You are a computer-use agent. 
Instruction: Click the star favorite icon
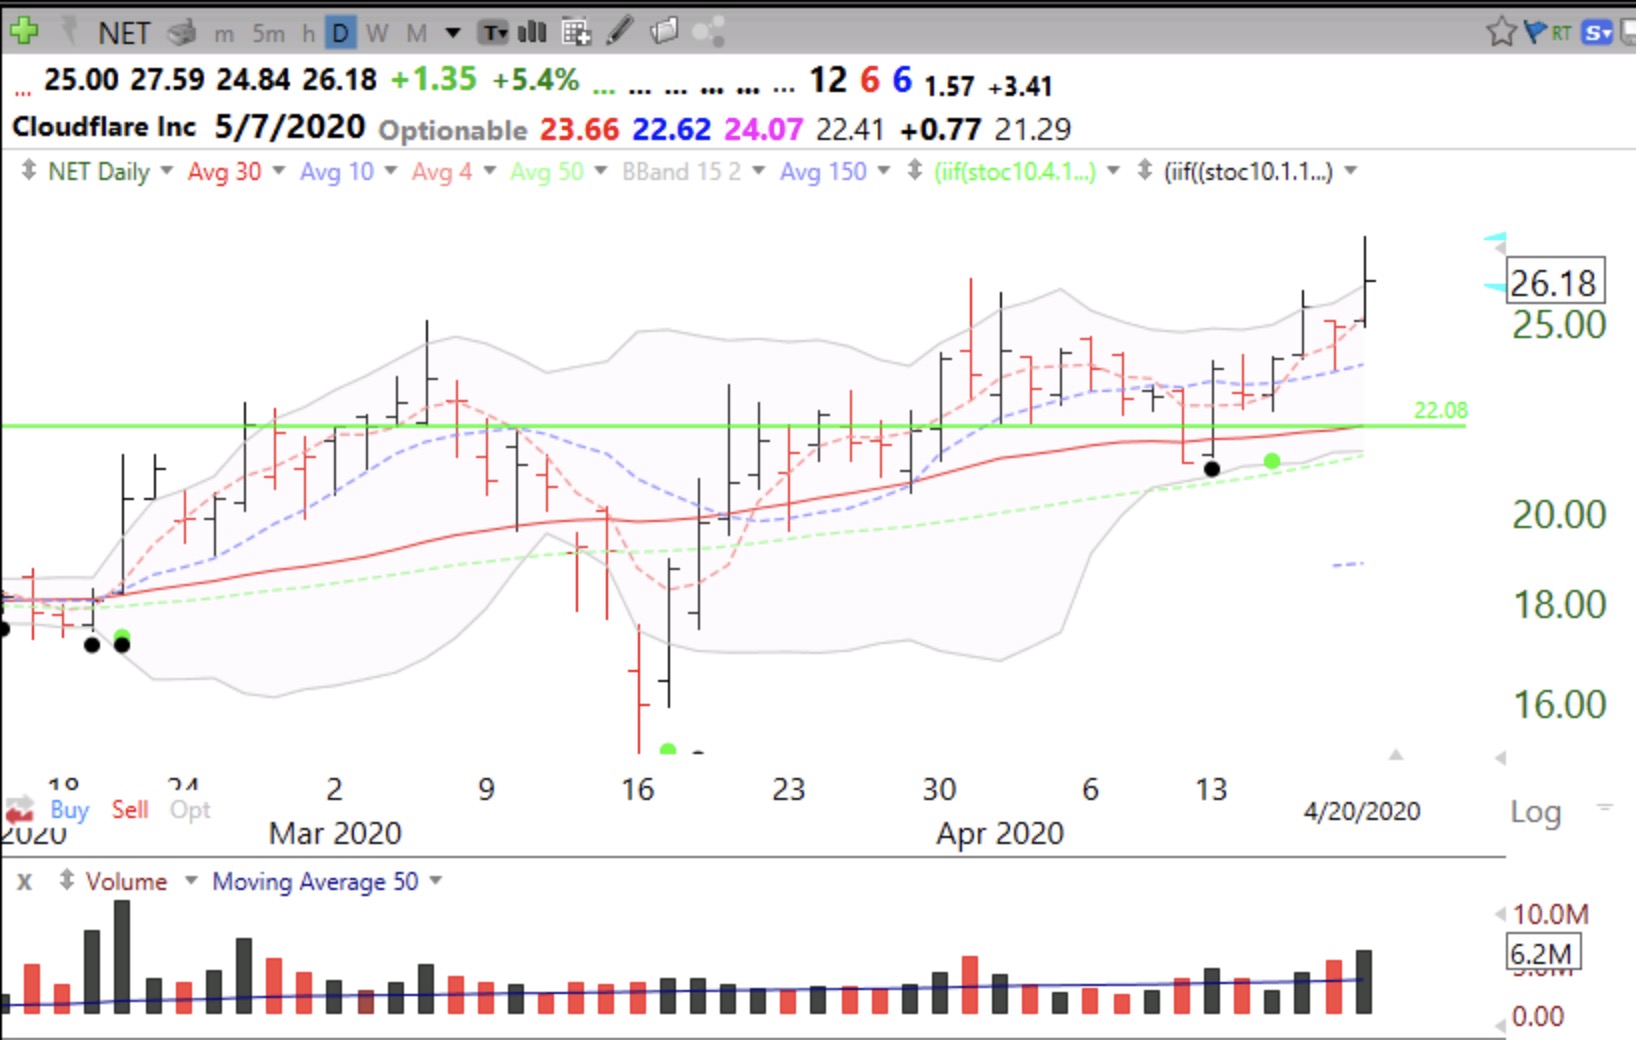[1501, 32]
